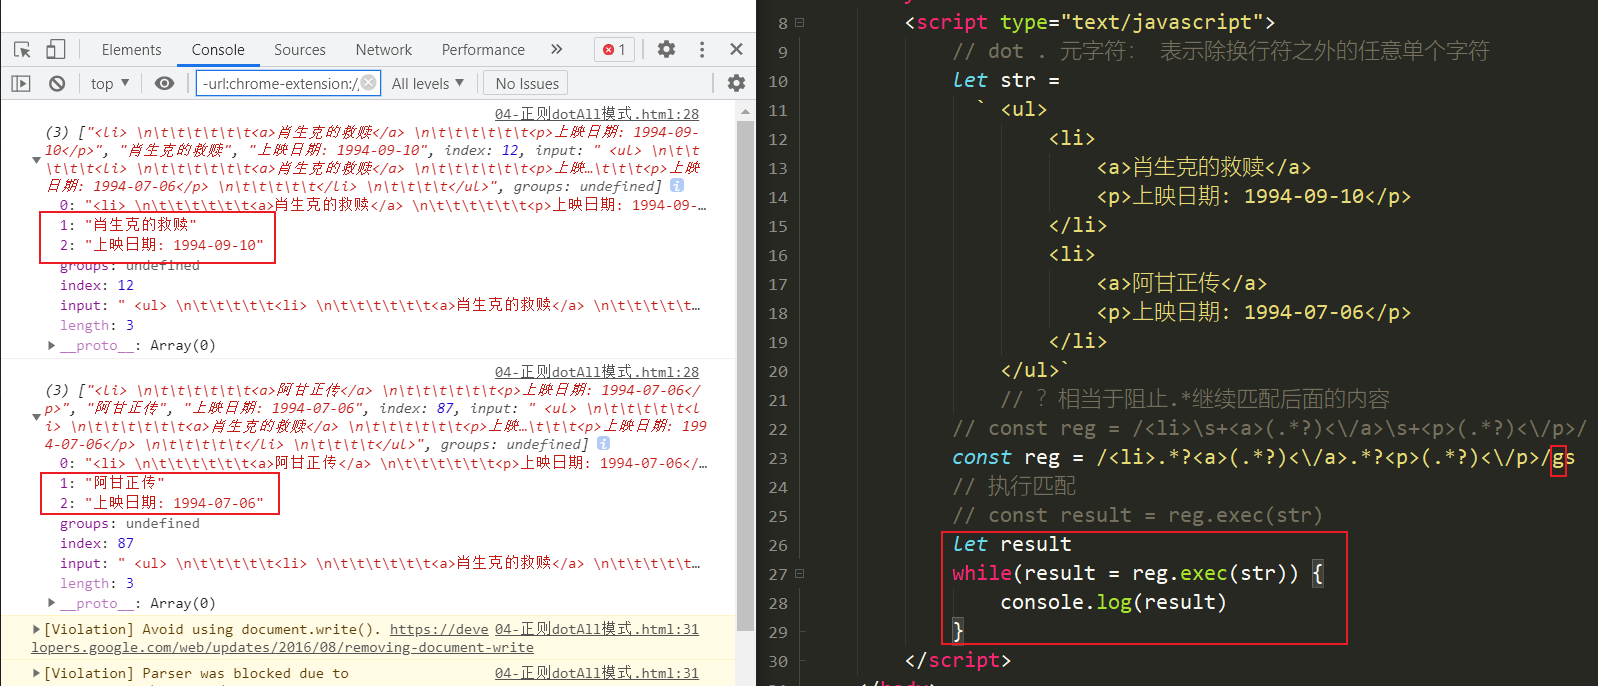The width and height of the screenshot is (1598, 686).
Task: Open DevTools settings gear in top bar
Action: pyautogui.click(x=666, y=49)
